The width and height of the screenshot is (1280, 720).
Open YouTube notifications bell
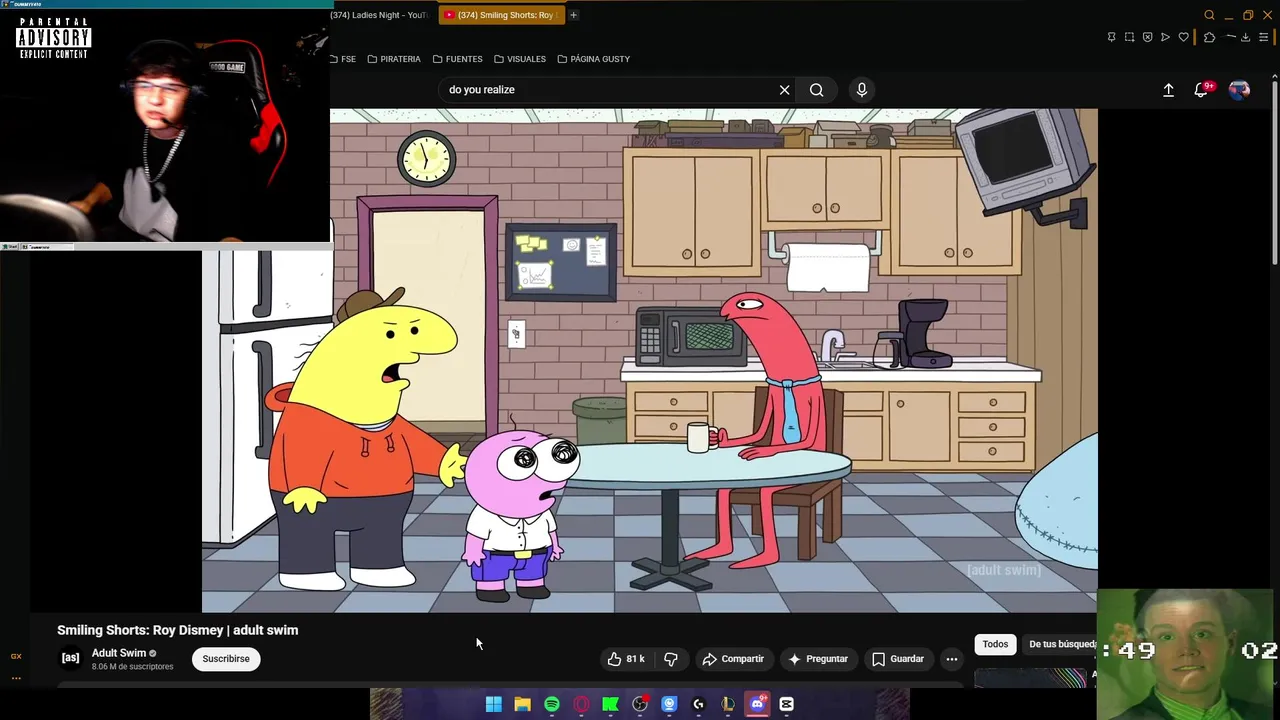[1202, 90]
